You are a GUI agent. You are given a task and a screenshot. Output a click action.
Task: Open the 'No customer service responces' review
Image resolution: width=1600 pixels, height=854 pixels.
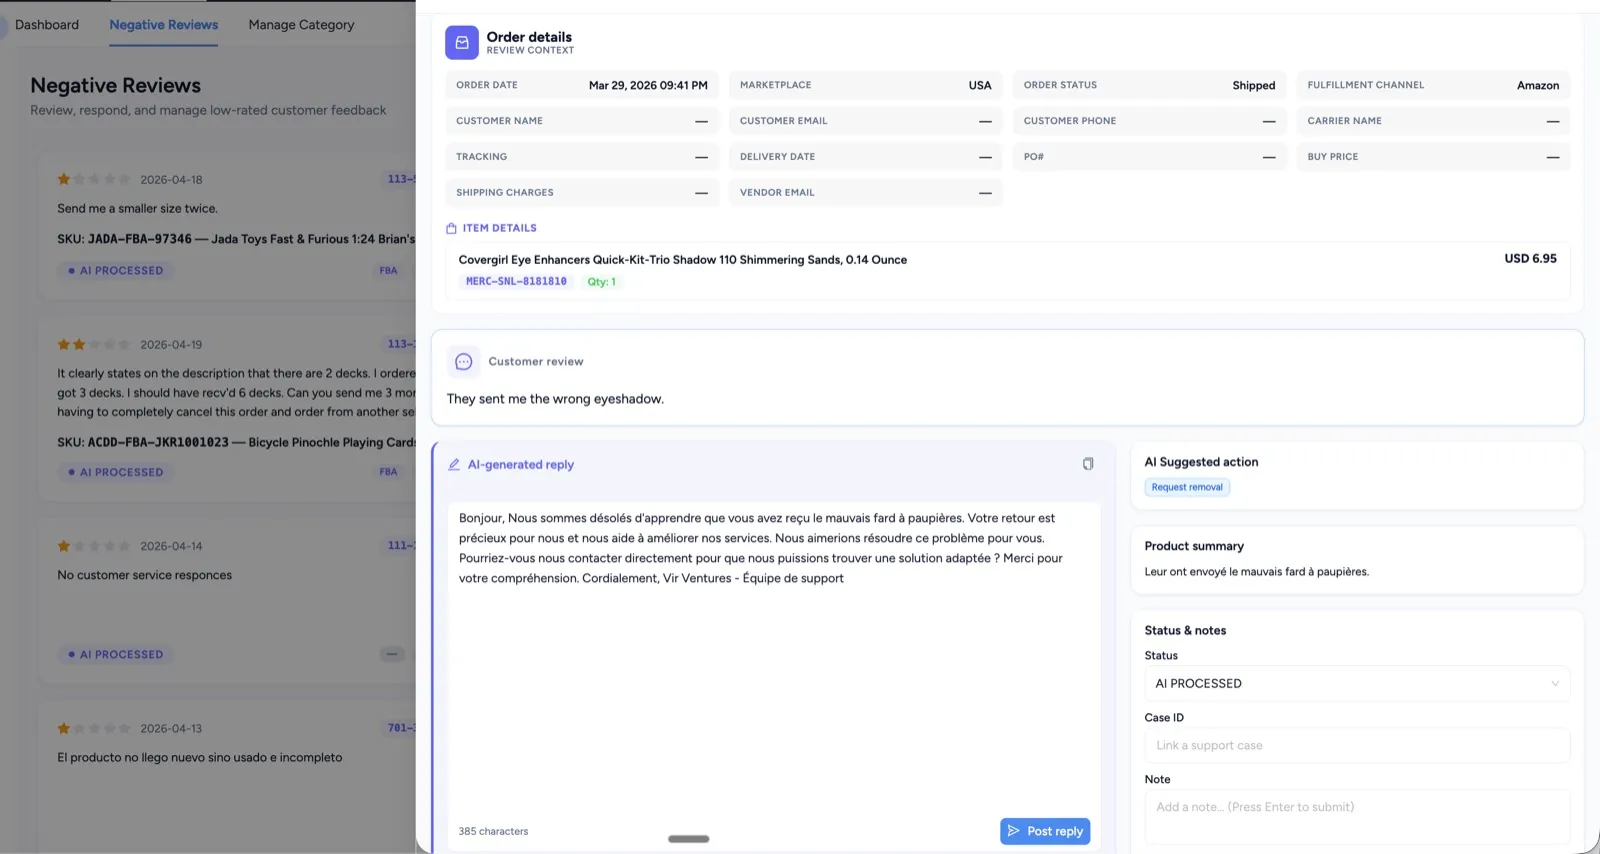point(145,575)
